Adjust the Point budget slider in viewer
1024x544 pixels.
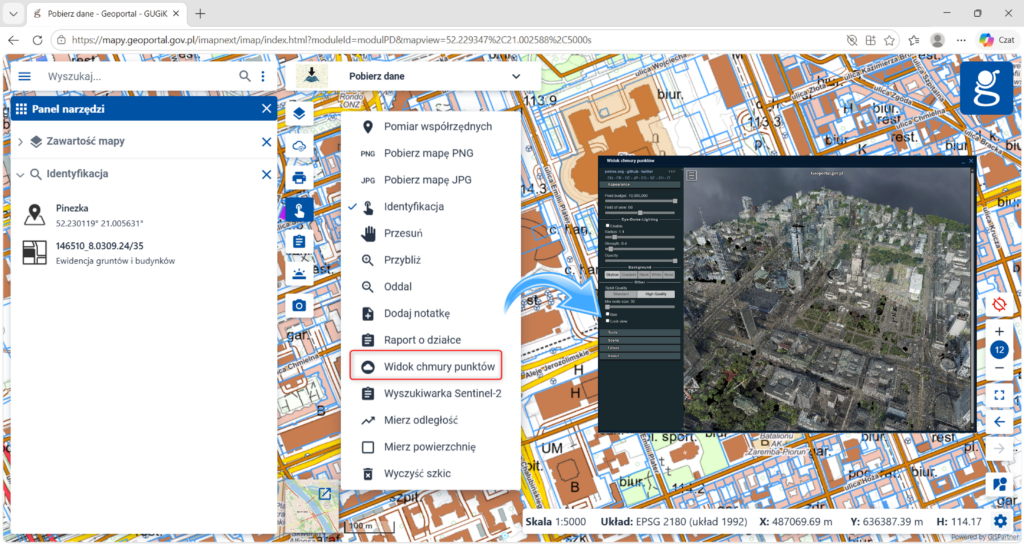tap(641, 201)
